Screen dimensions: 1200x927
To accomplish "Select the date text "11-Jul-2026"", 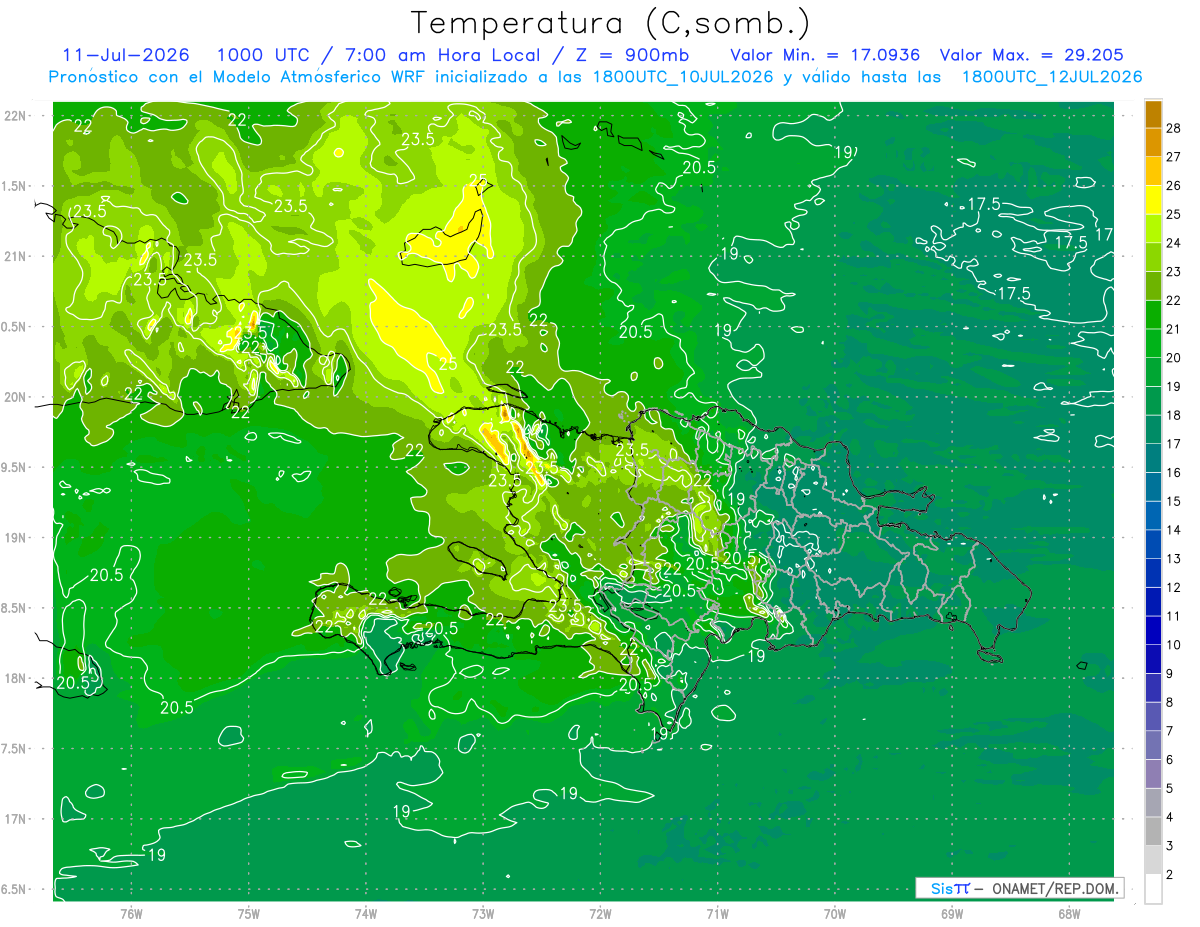I will click(x=126, y=55).
